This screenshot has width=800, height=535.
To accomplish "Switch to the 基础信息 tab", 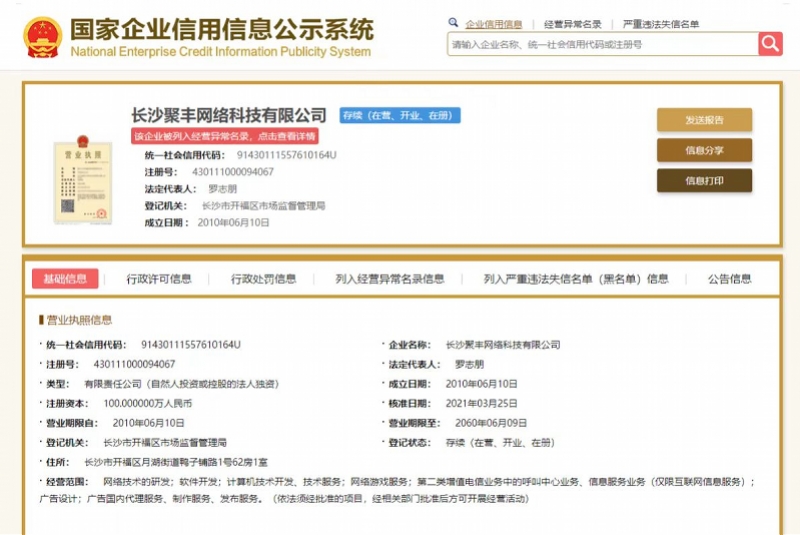I will [65, 278].
